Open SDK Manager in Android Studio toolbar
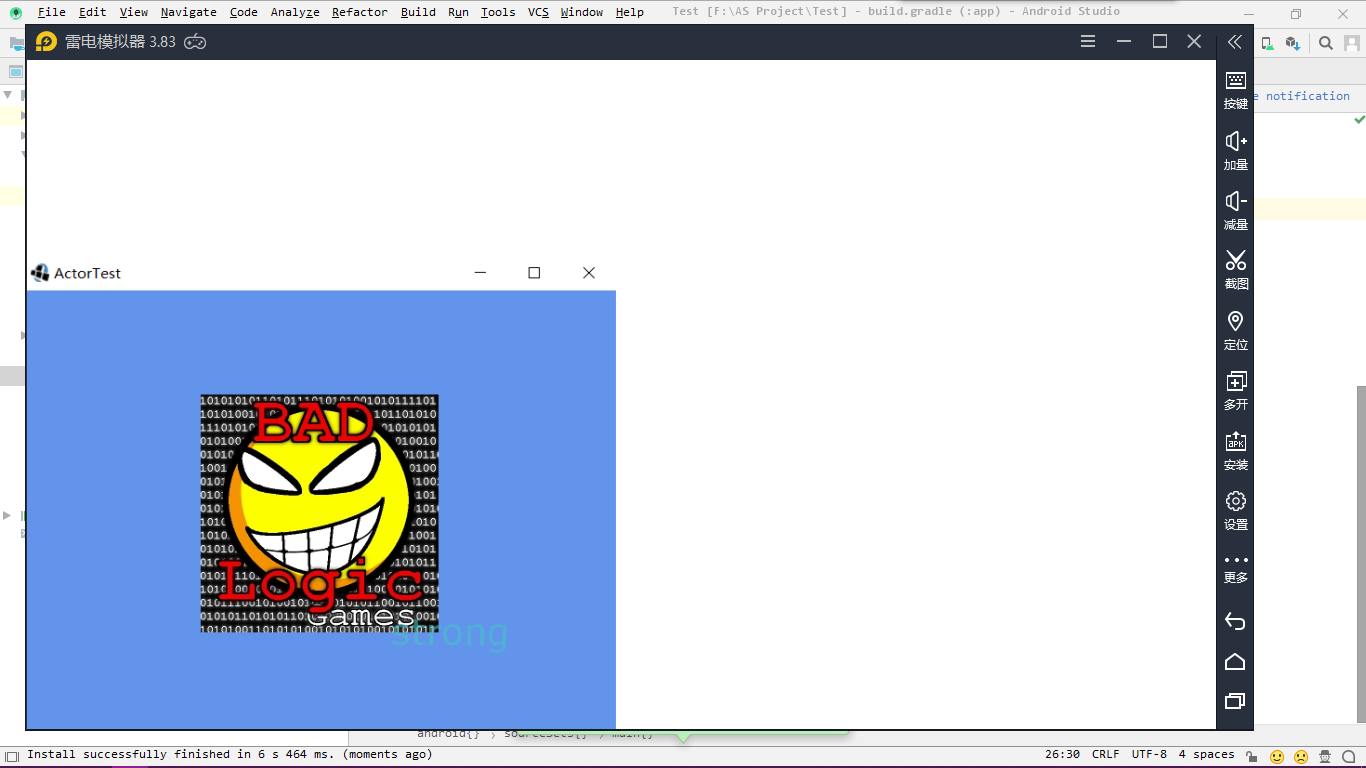The width and height of the screenshot is (1366, 768). [1293, 43]
